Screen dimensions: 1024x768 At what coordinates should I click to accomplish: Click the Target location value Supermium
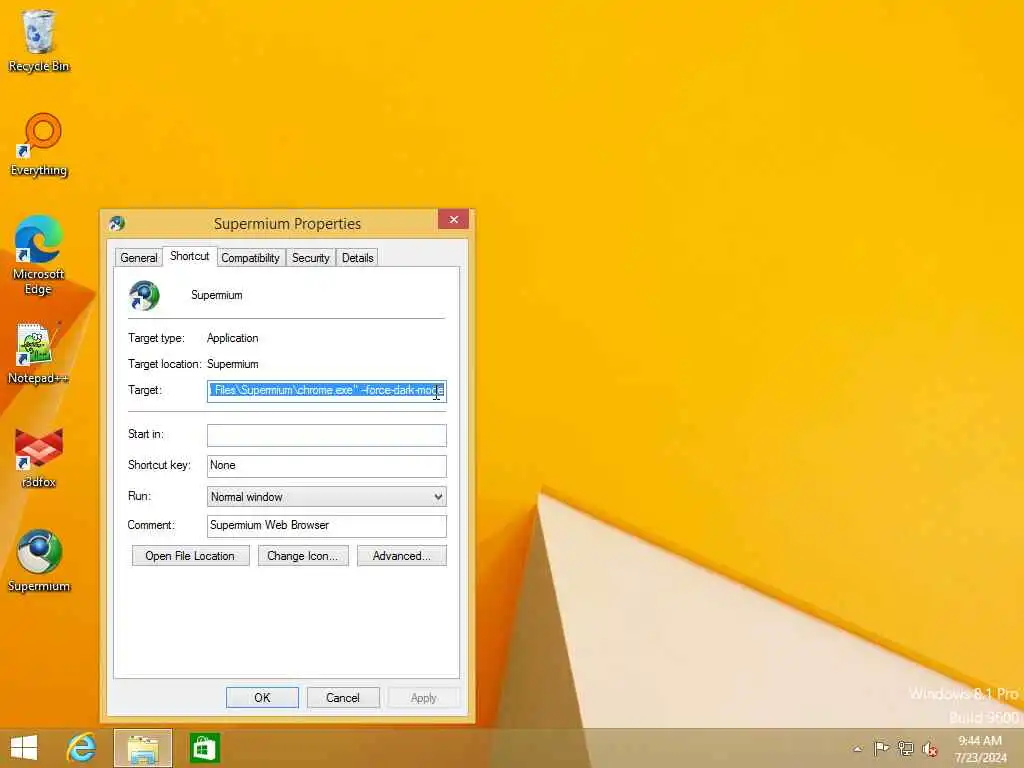232,364
